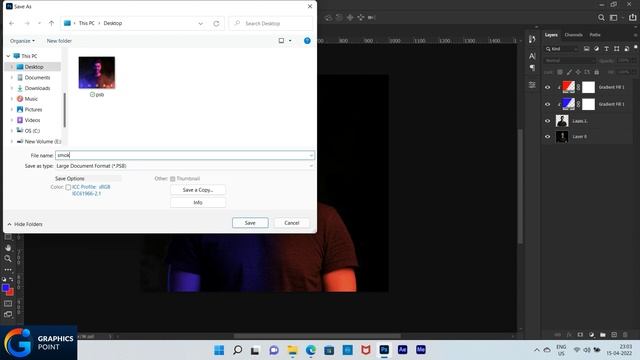Select Layer 0 thumbnail in Layers panel
The width and height of the screenshot is (640, 360).
[562, 137]
